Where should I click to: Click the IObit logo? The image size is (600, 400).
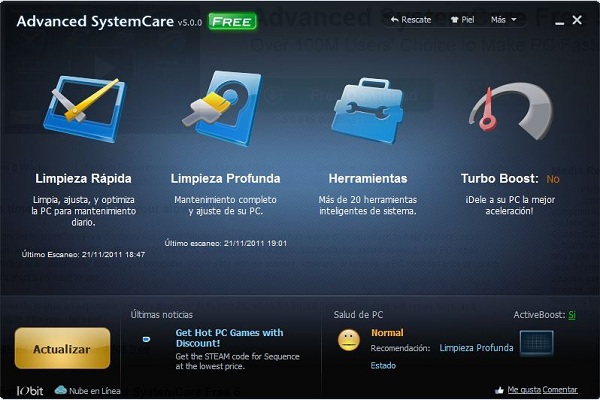pyautogui.click(x=28, y=389)
